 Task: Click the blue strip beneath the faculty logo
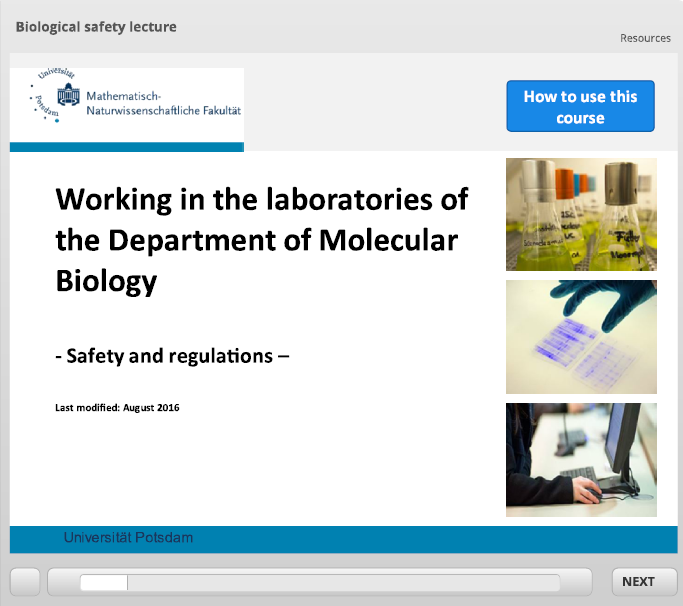[x=127, y=147]
